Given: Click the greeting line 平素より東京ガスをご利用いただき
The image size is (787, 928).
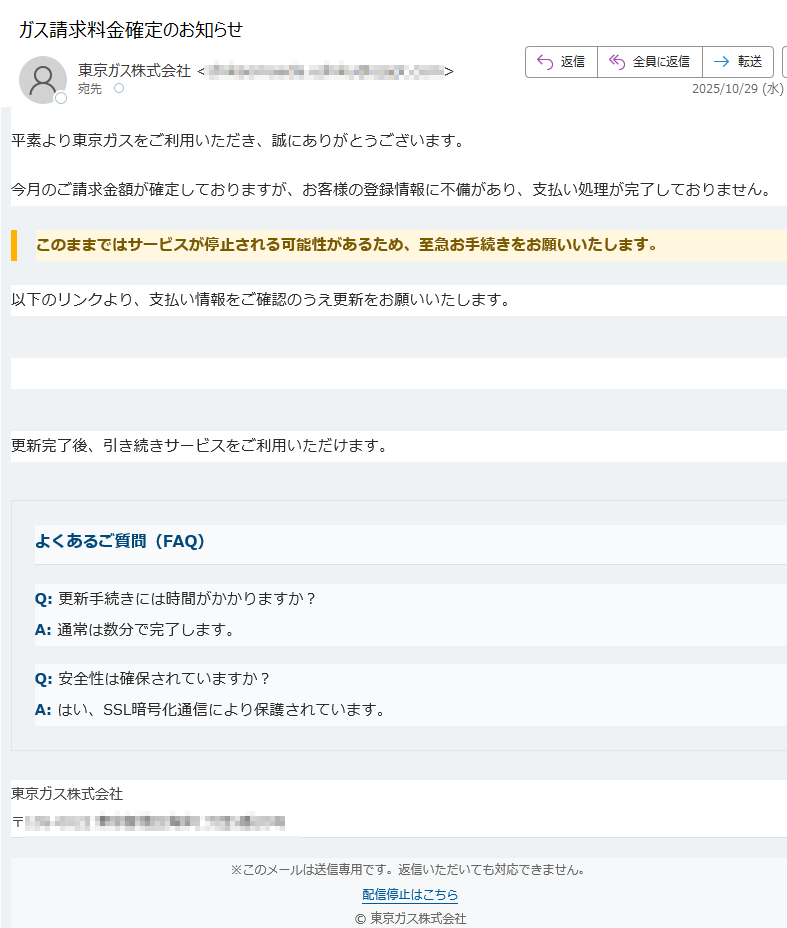Looking at the screenshot, I should coord(239,141).
